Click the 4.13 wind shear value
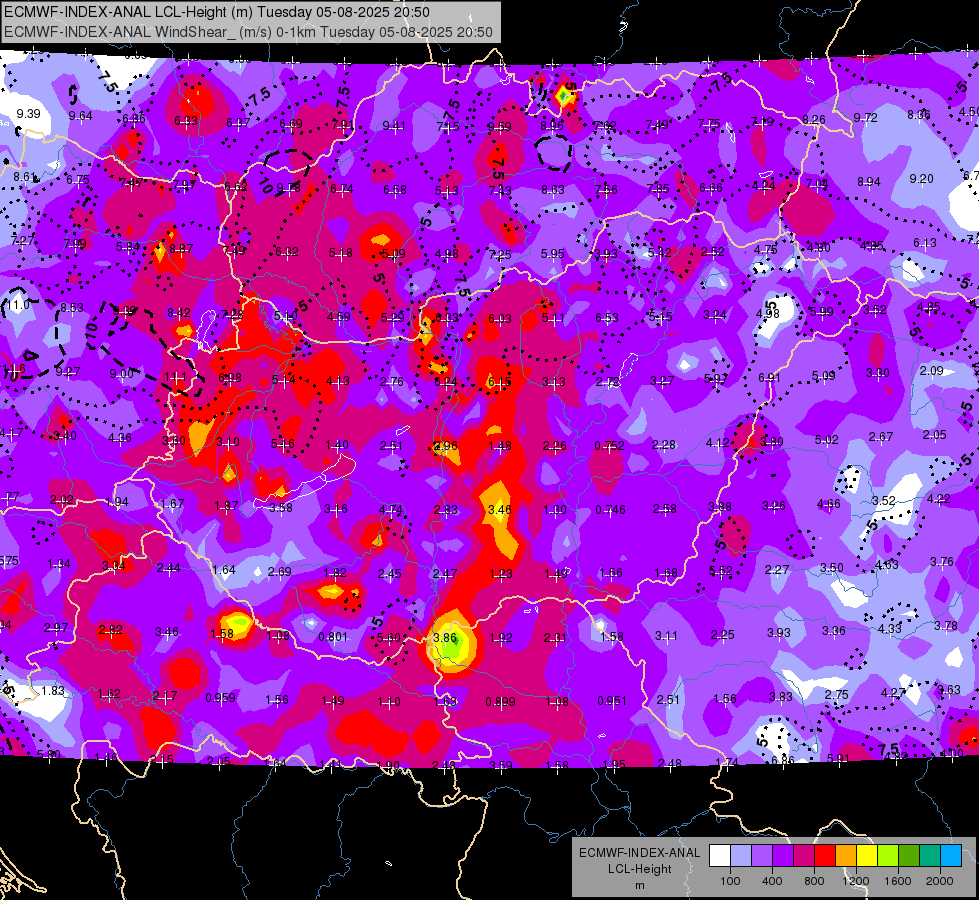 pyautogui.click(x=338, y=381)
